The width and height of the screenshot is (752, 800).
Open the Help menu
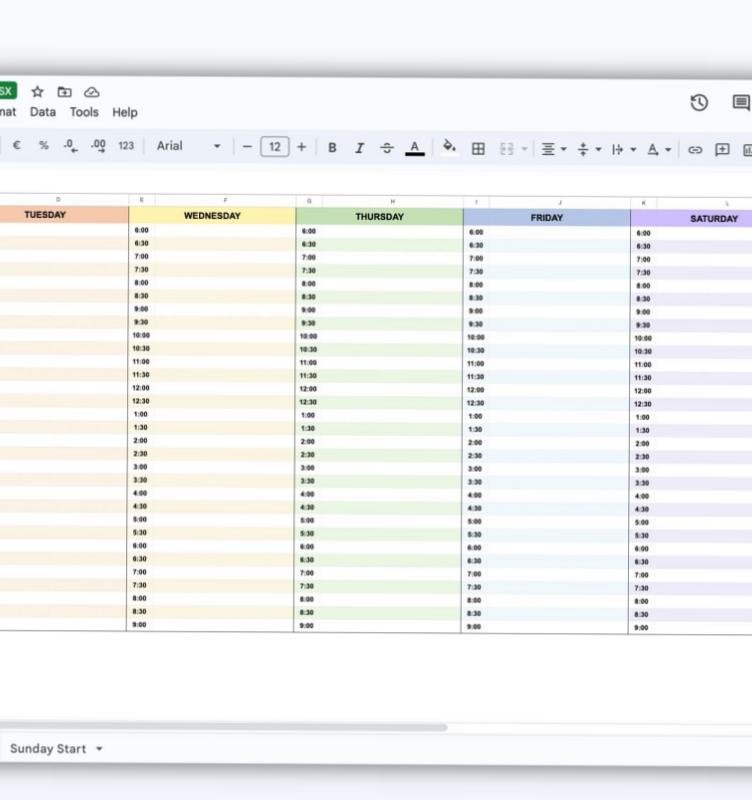pos(125,112)
